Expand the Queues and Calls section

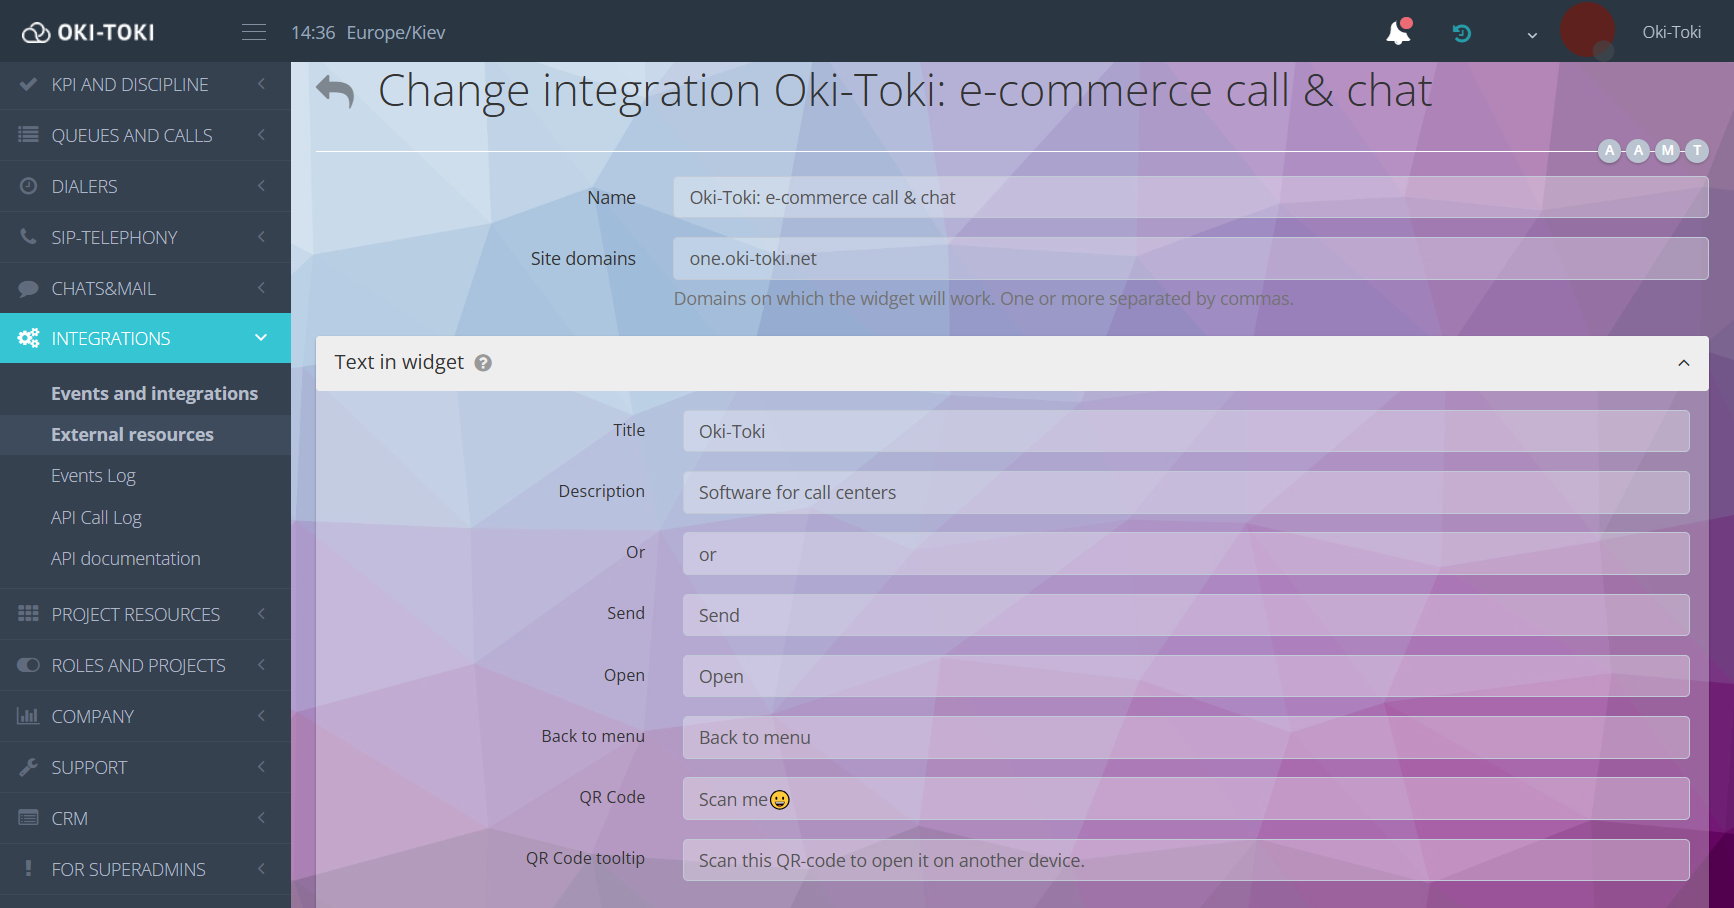click(132, 136)
